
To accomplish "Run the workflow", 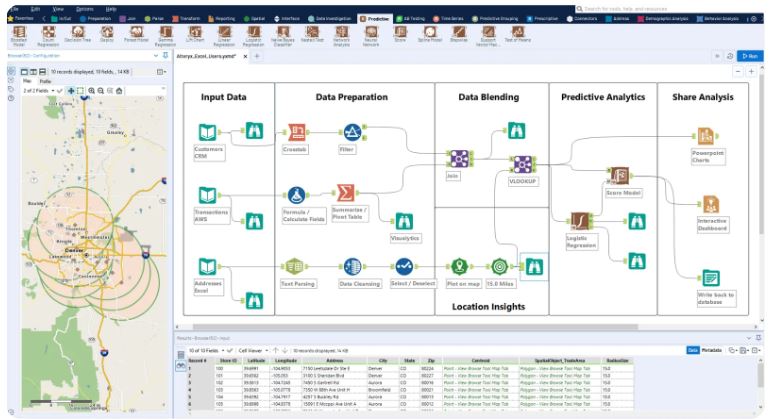I will click(750, 56).
